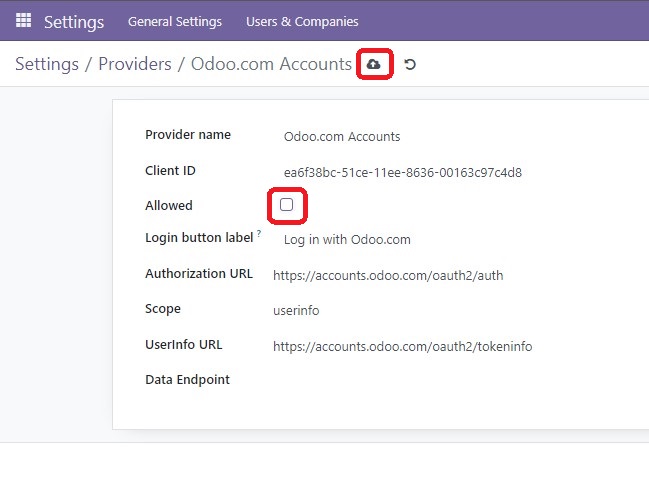
Task: Open the apps grid menu icon
Action: pyautogui.click(x=23, y=20)
